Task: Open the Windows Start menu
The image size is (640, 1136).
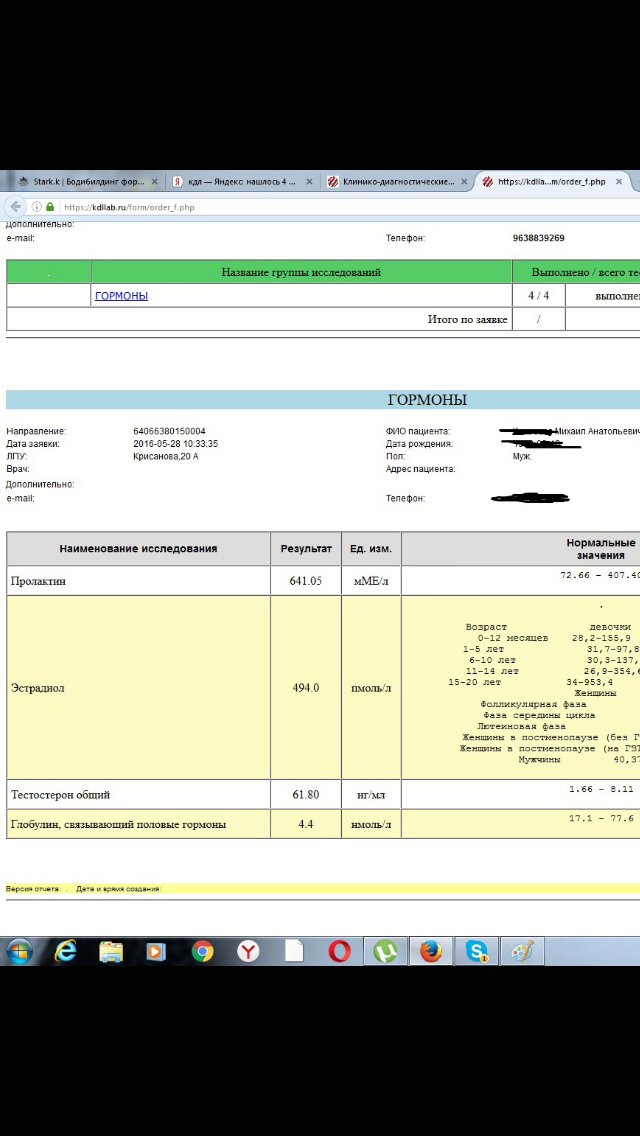Action: (x=20, y=951)
